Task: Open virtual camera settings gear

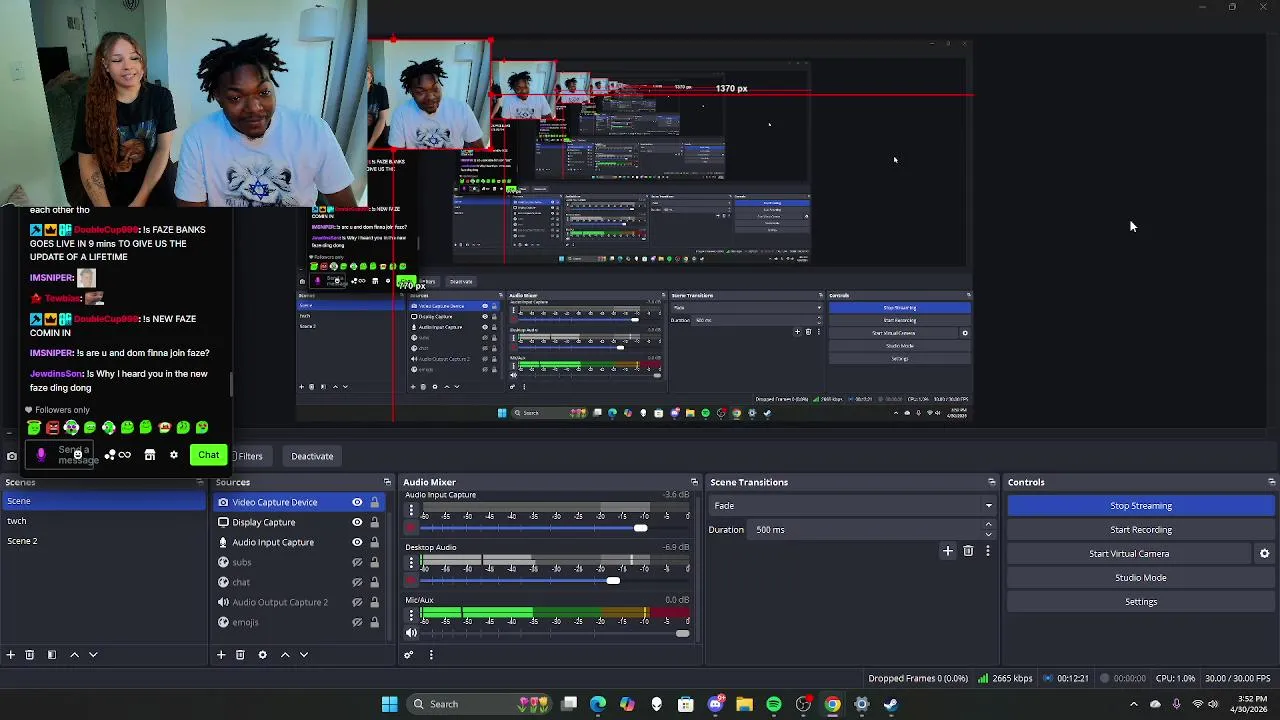Action: pos(1264,554)
